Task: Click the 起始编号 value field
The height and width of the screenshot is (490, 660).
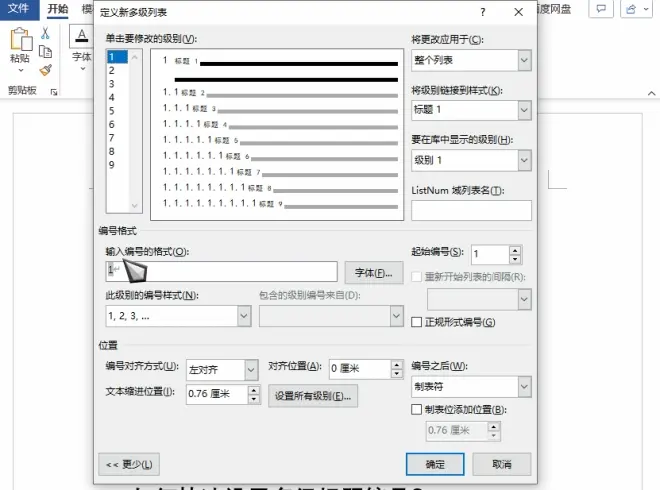Action: (490, 254)
